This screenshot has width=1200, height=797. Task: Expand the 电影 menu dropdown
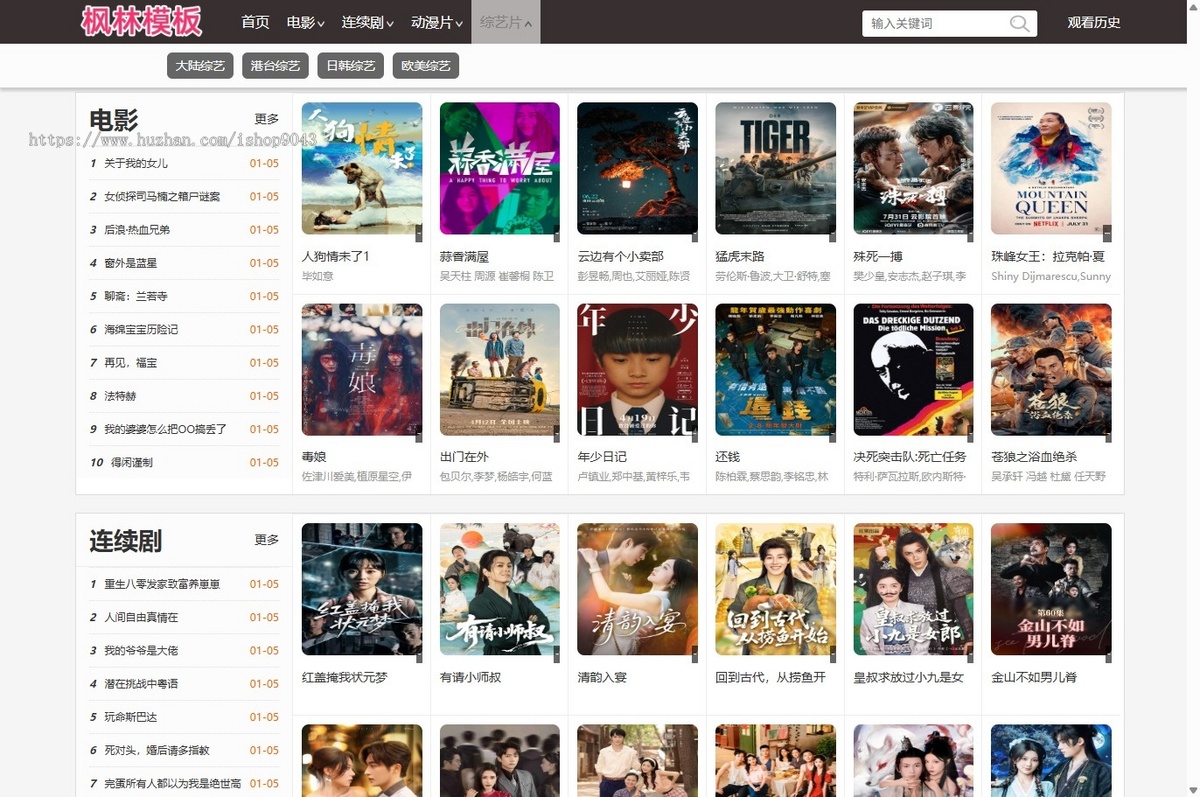pyautogui.click(x=305, y=22)
